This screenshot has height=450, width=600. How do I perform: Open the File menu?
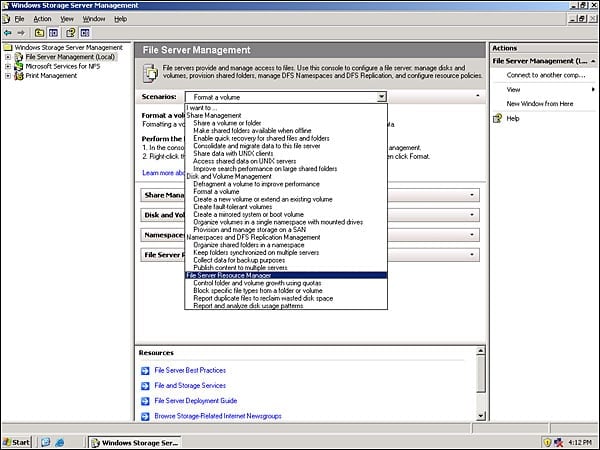[19, 19]
